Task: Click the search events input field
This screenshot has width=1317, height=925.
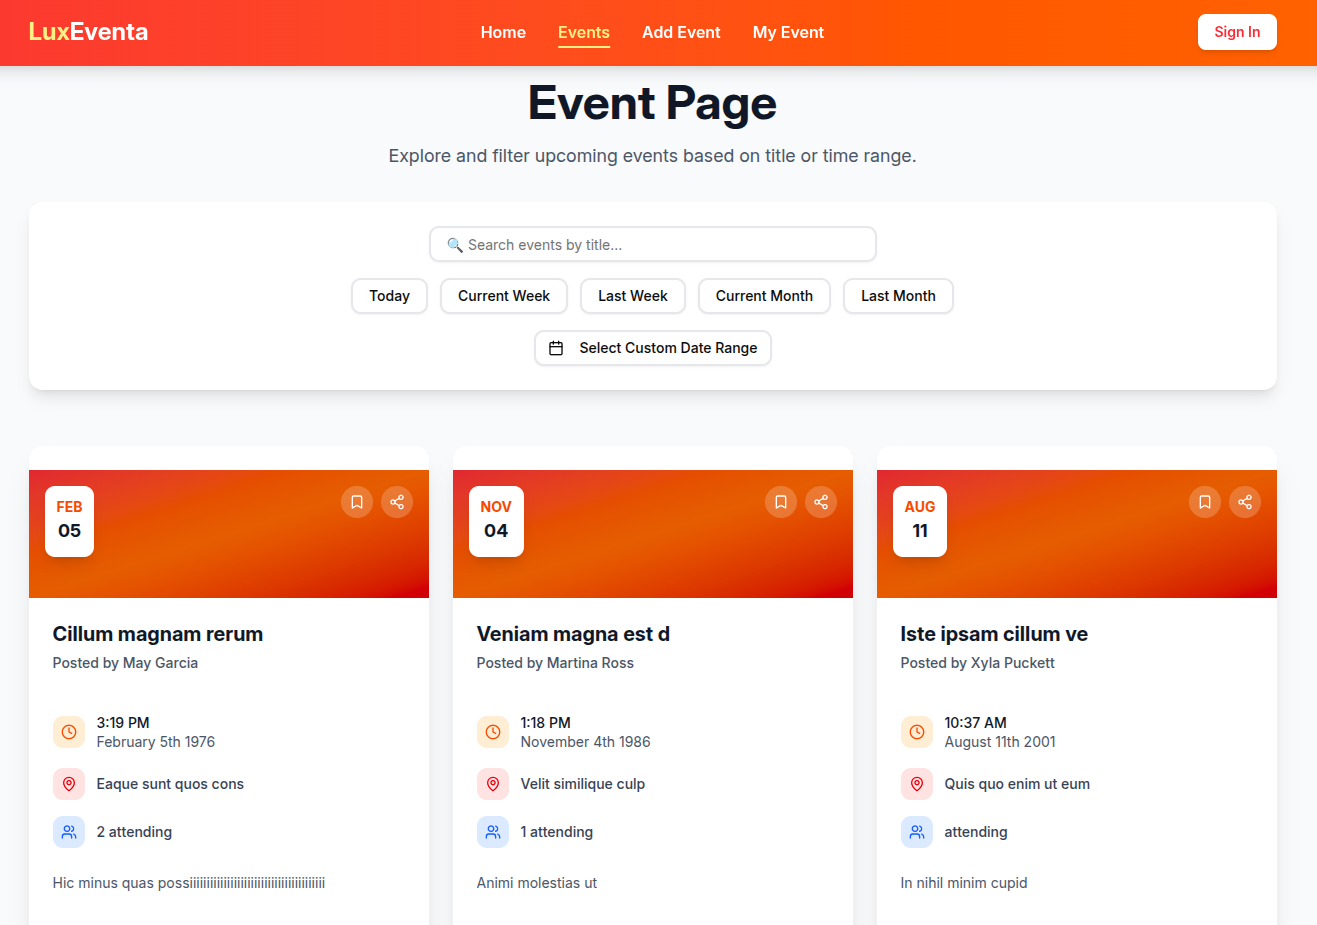Action: [x=652, y=244]
